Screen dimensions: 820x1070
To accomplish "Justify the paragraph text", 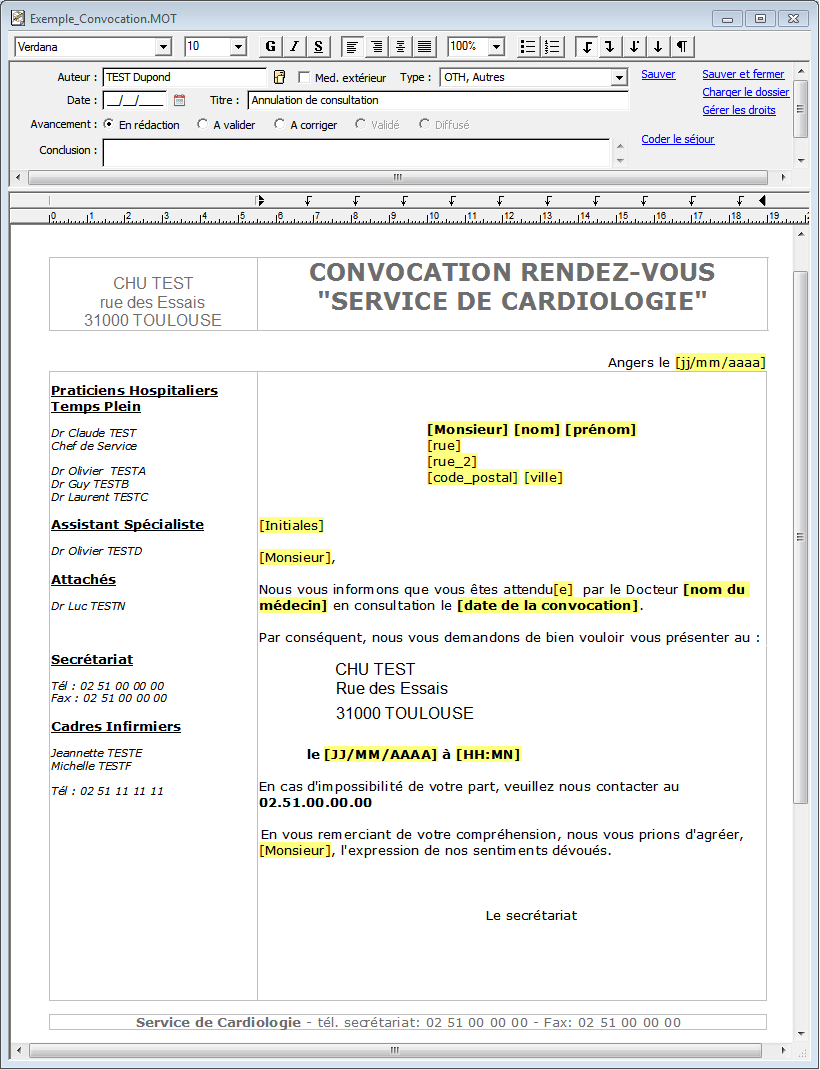I will 424,46.
